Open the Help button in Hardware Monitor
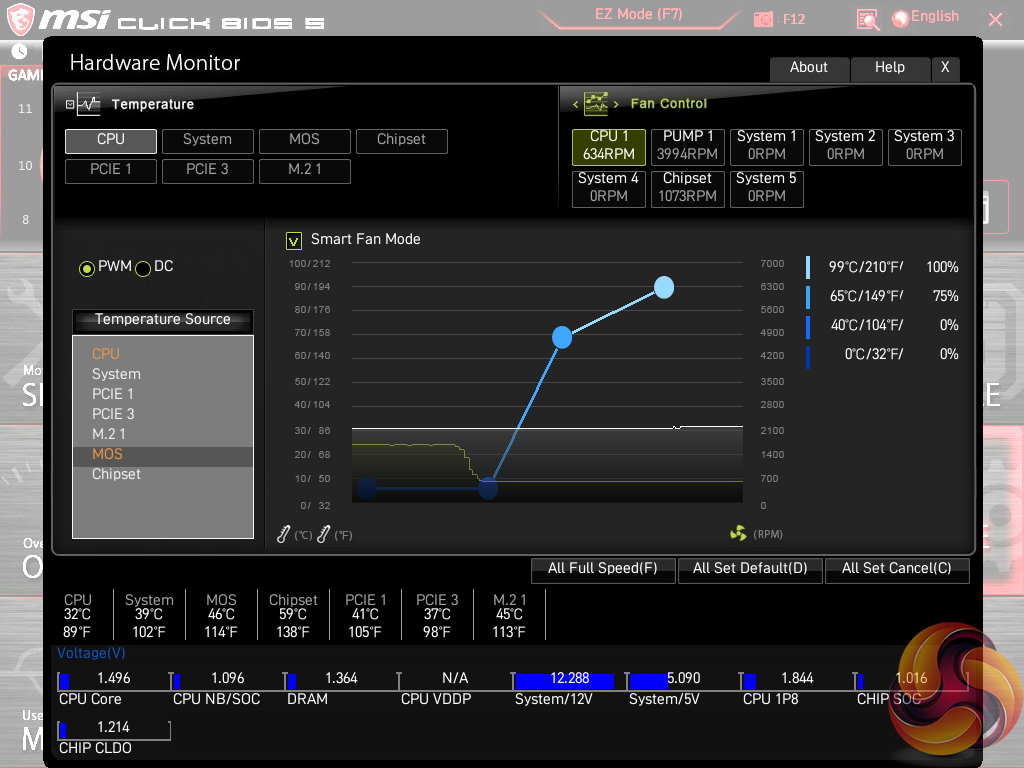 pyautogui.click(x=889, y=68)
